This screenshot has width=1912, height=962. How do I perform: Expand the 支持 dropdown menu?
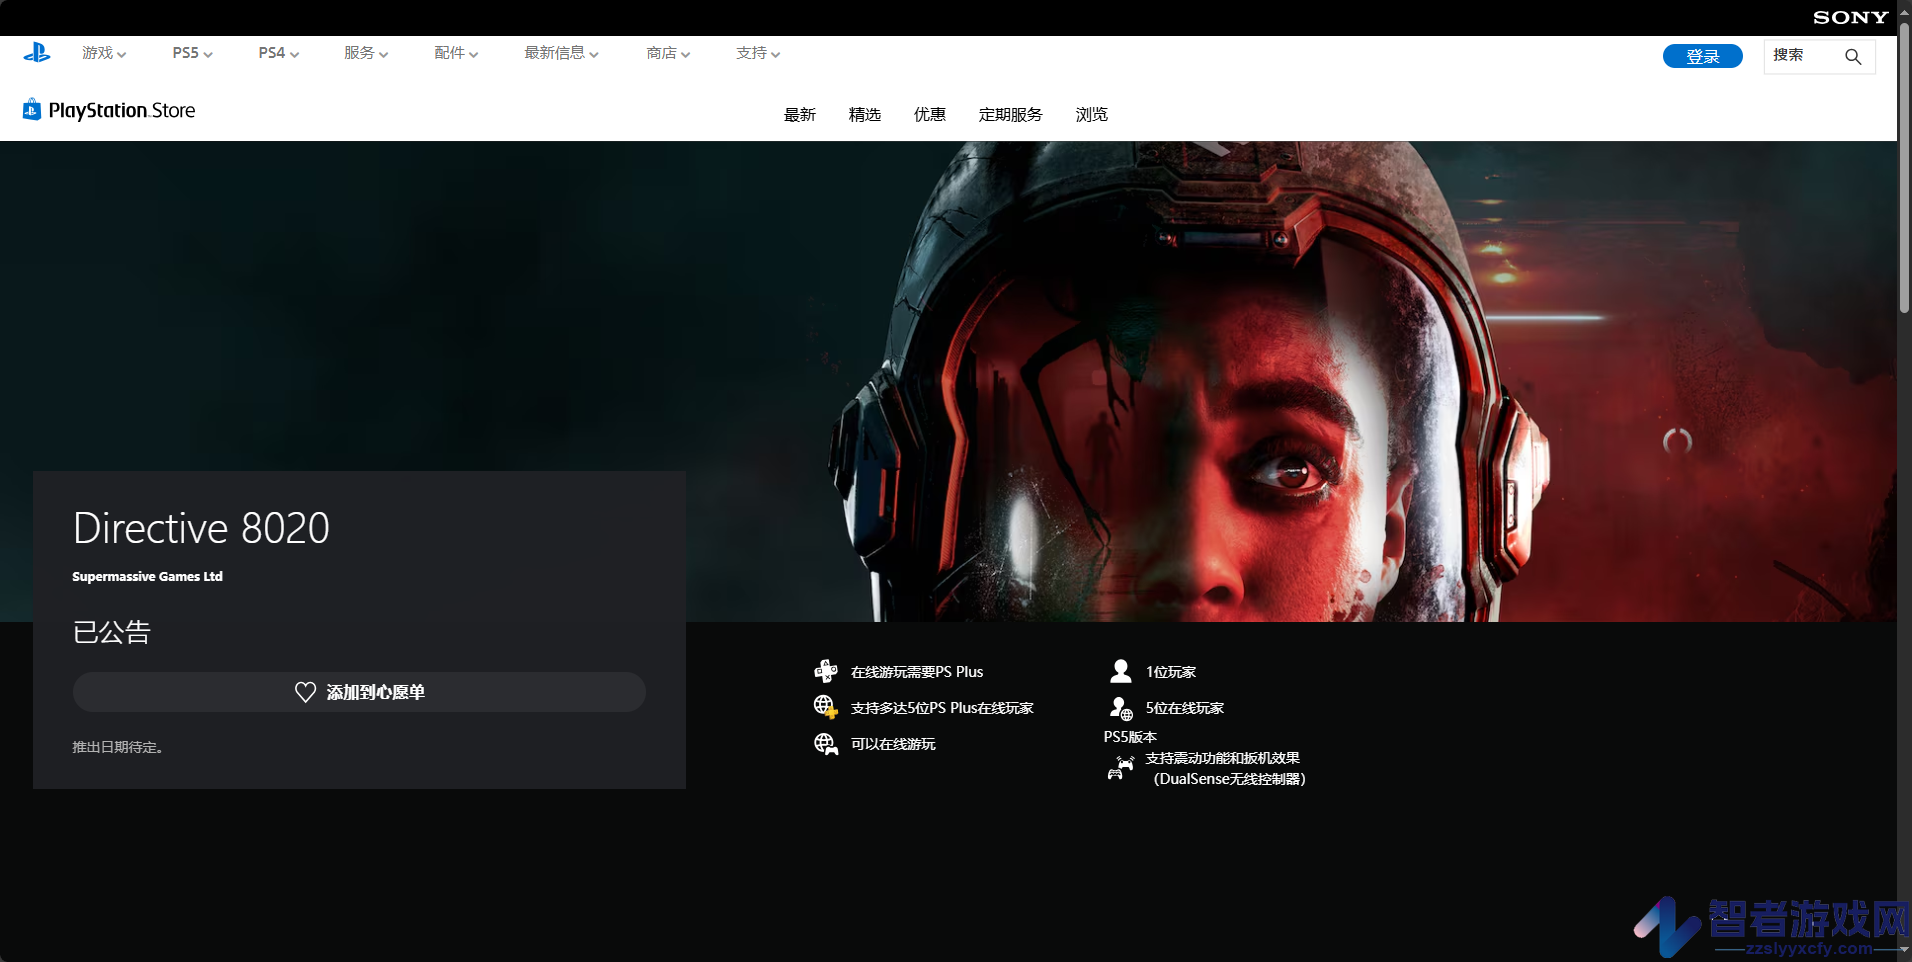[758, 53]
